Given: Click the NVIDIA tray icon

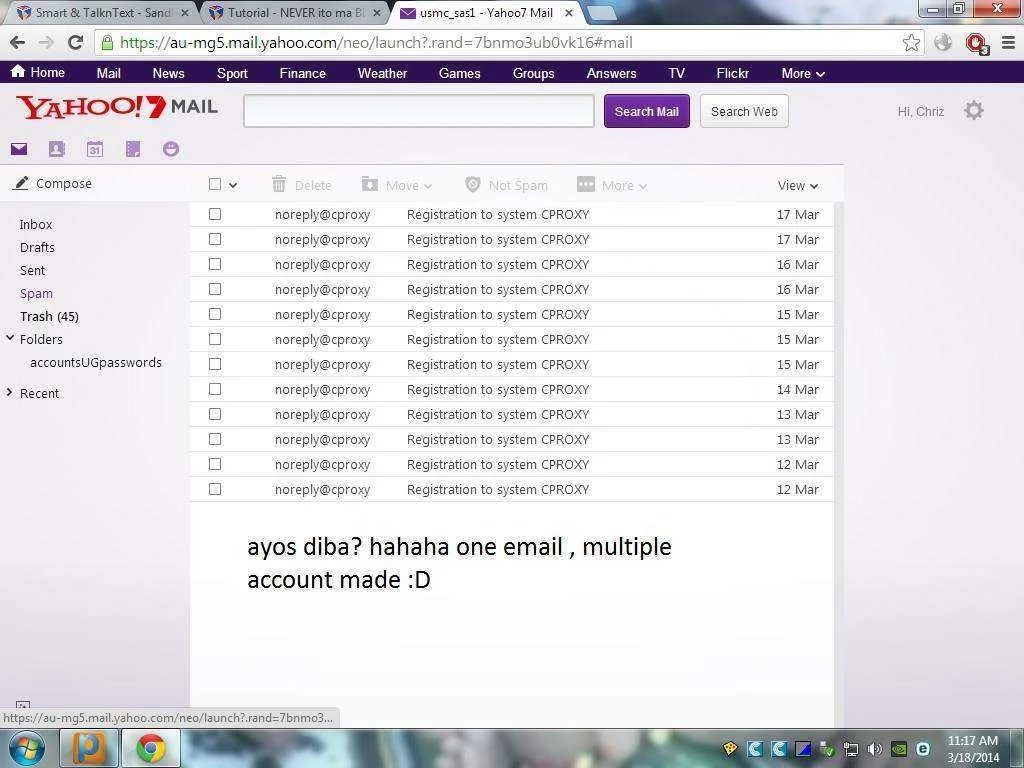Looking at the screenshot, I should tap(899, 749).
